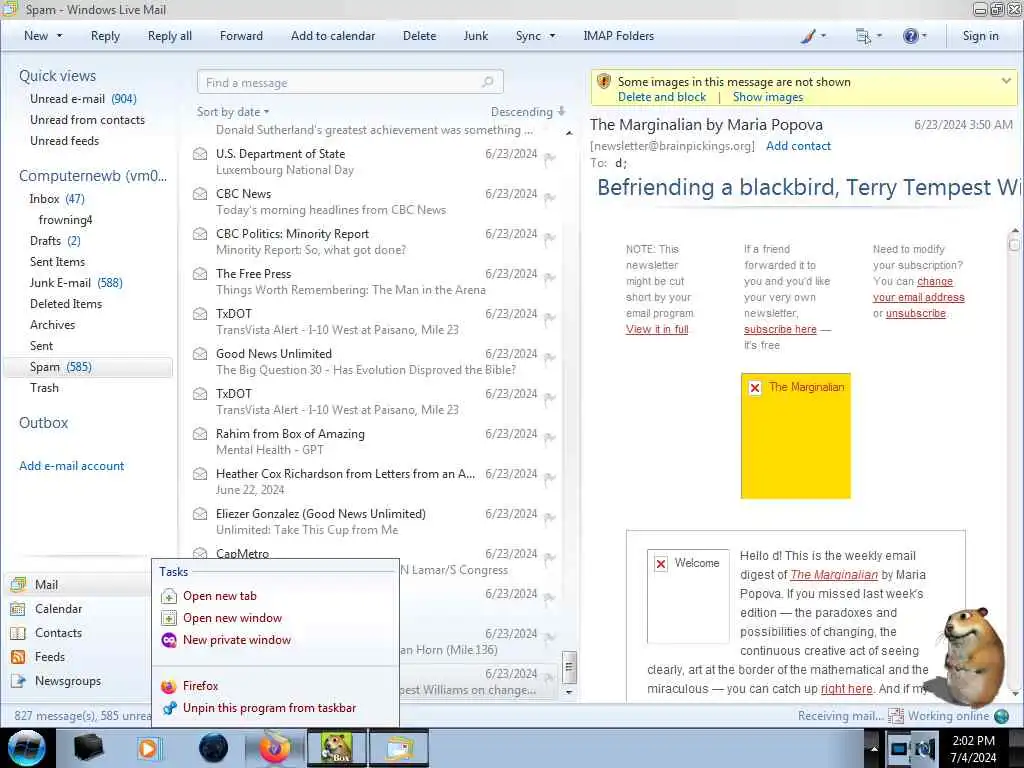1024x768 pixels.
Task: Click Delete and block link
Action: coord(662,97)
